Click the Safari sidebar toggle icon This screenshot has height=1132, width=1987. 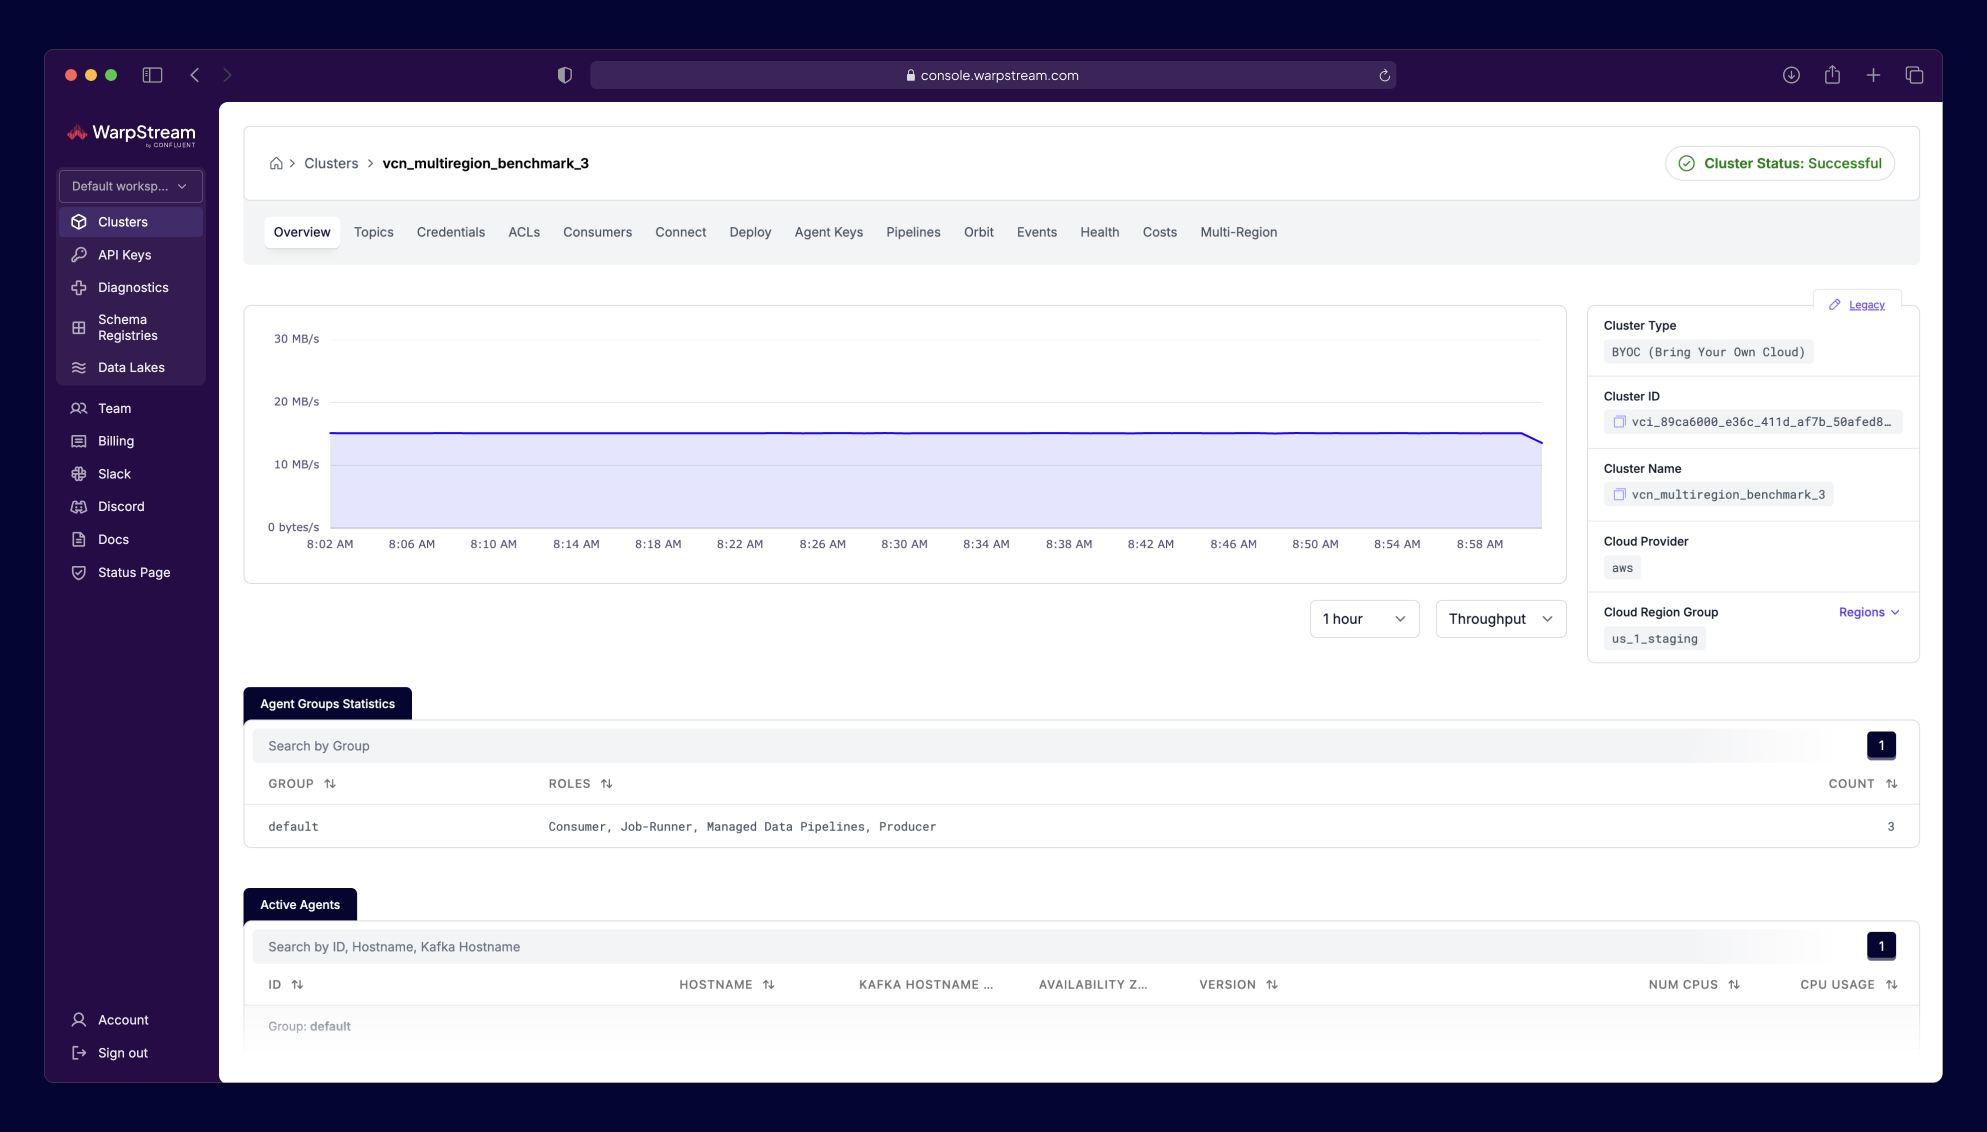tap(152, 75)
